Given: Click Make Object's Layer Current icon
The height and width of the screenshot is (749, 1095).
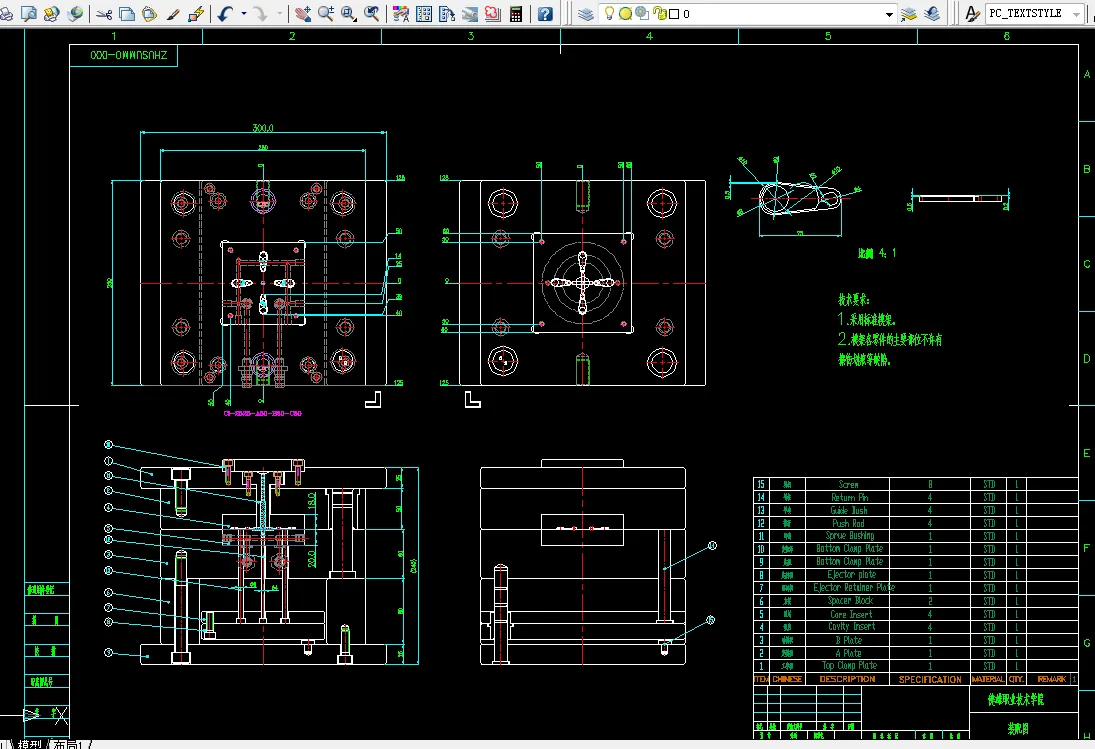Looking at the screenshot, I should [909, 13].
